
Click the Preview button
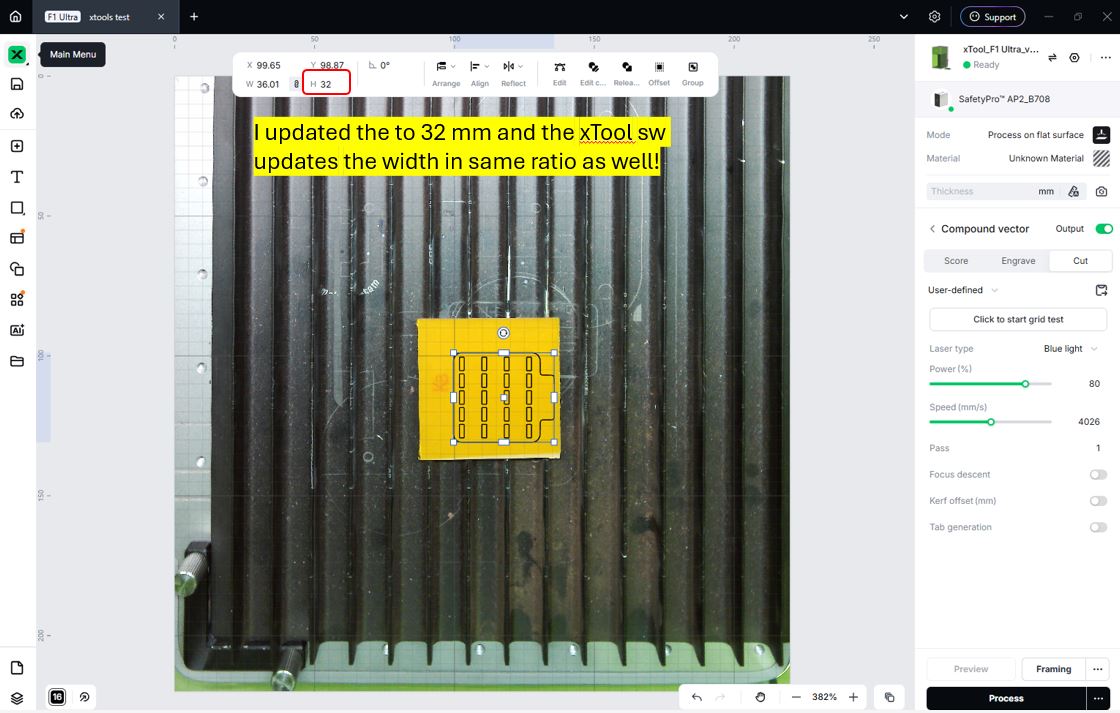tap(971, 669)
